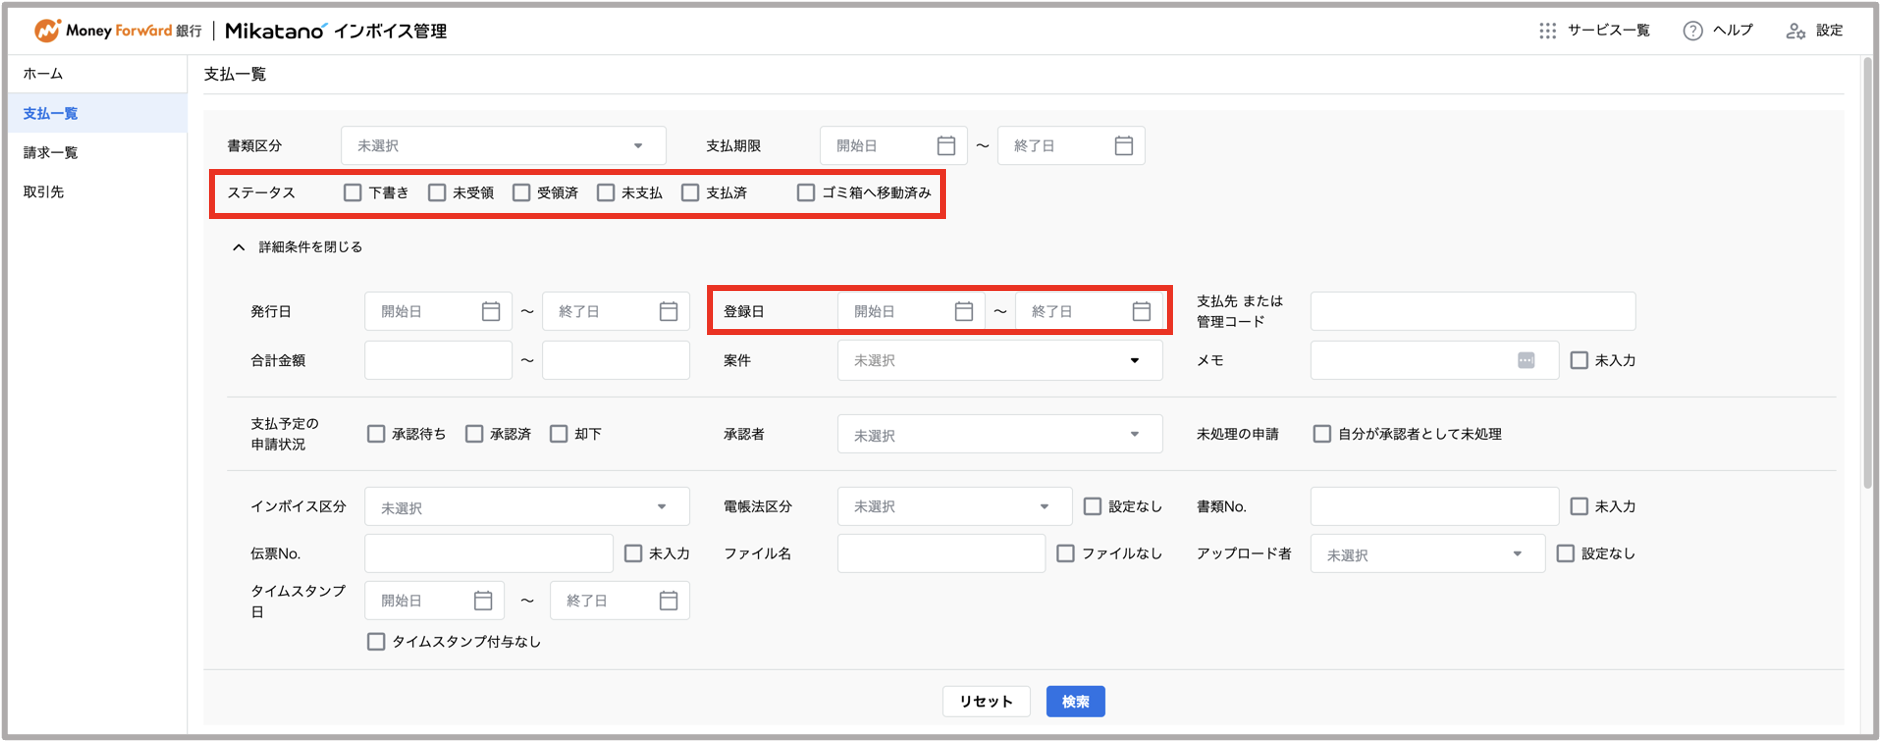Open the 案件 dropdown
This screenshot has height=742, width=1882.
pyautogui.click(x=1000, y=361)
